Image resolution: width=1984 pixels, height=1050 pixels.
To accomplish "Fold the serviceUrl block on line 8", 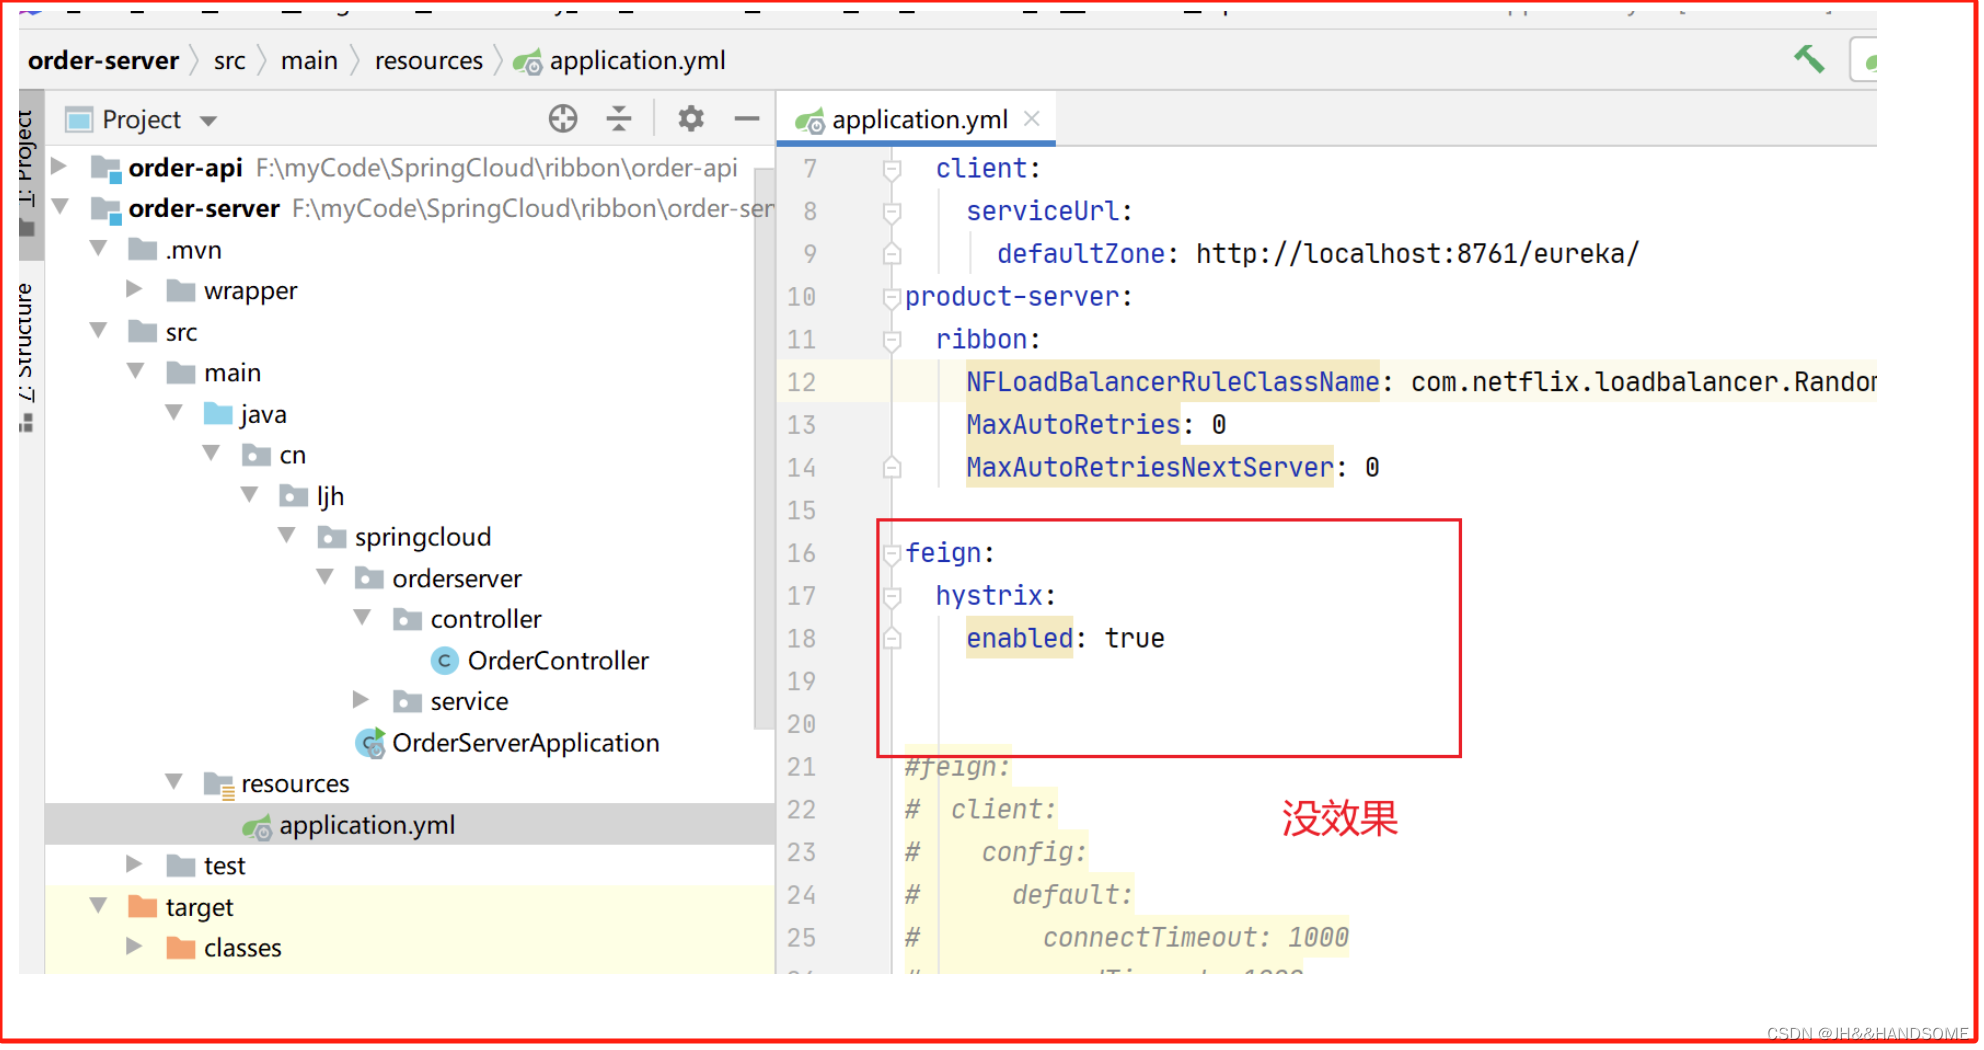I will coord(892,213).
